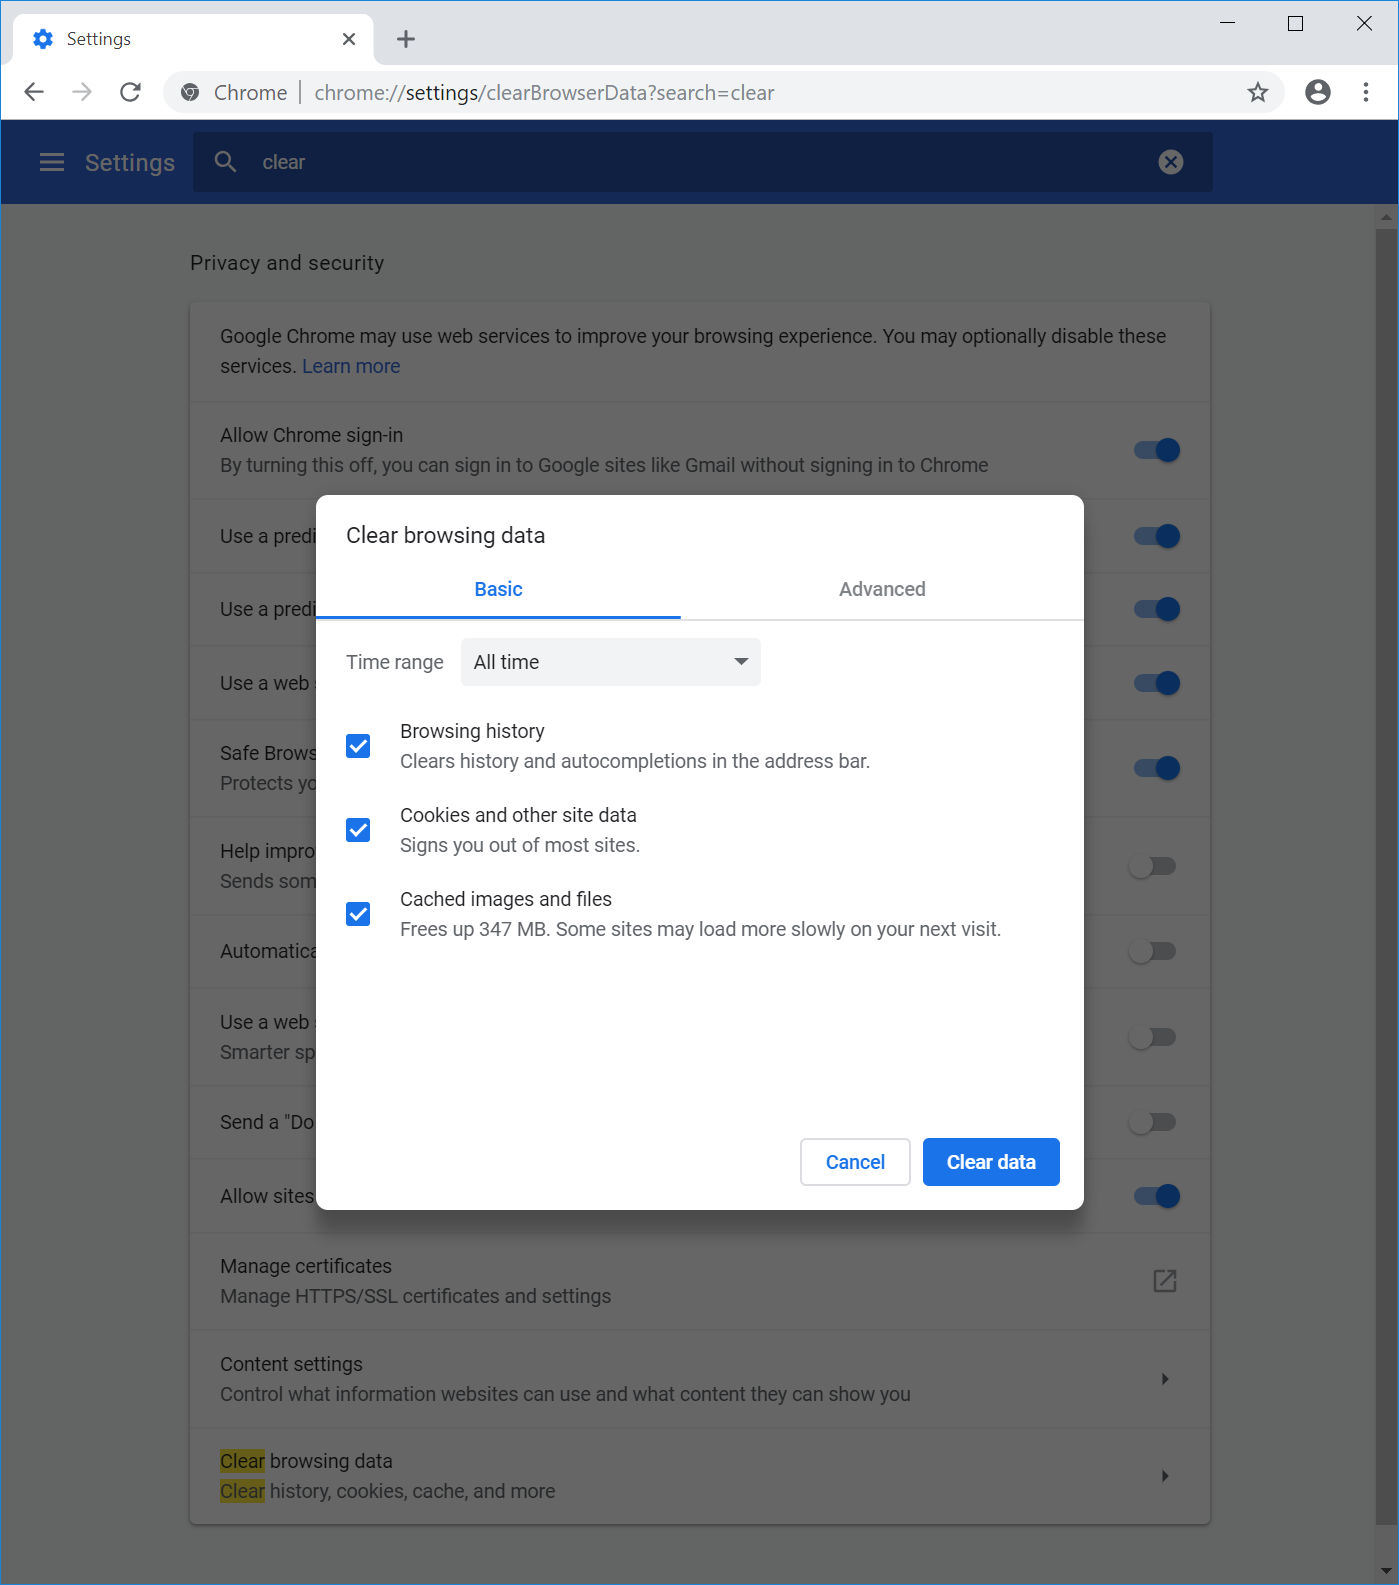Select the Settings browser tab
1399x1585 pixels.
pyautogui.click(x=193, y=39)
